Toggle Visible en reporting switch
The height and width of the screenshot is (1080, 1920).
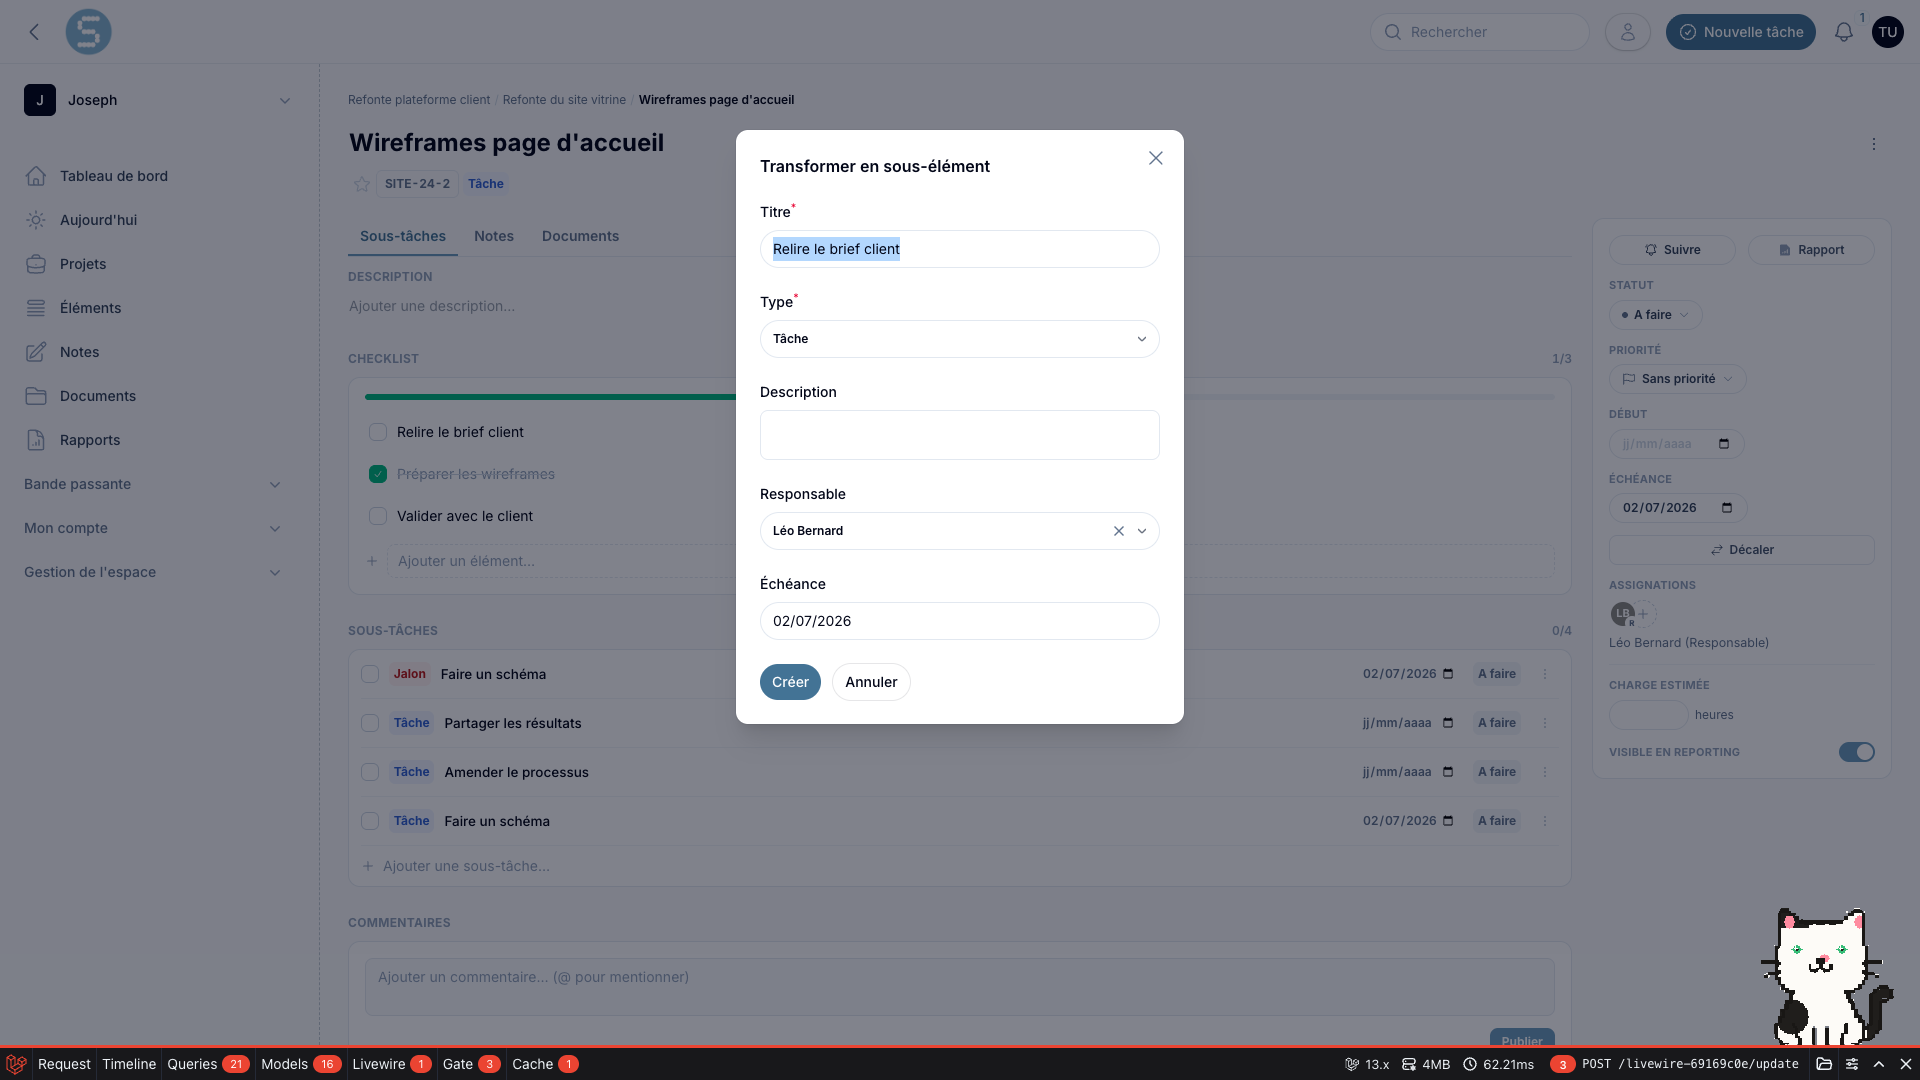1857,752
